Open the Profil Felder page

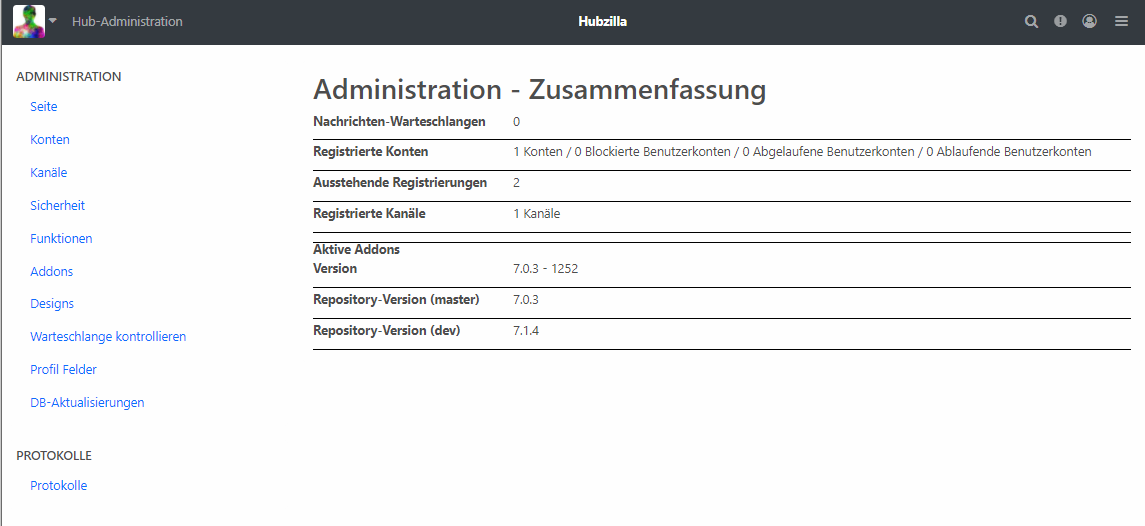(x=64, y=369)
